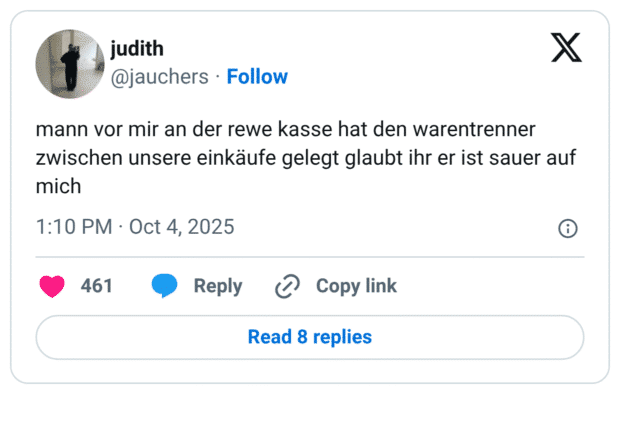Open the info icon beside the date
The width and height of the screenshot is (620, 430).
(x=567, y=228)
